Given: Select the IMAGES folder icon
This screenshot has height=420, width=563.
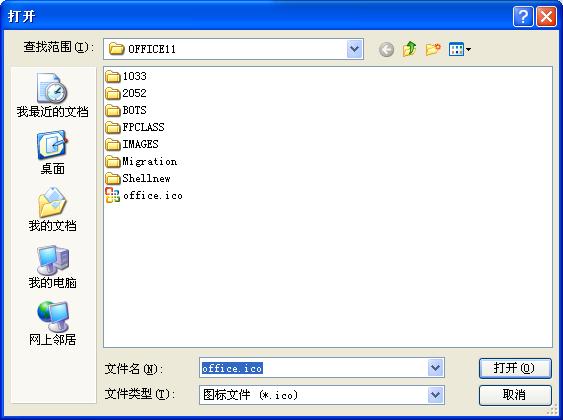Looking at the screenshot, I should coord(113,145).
